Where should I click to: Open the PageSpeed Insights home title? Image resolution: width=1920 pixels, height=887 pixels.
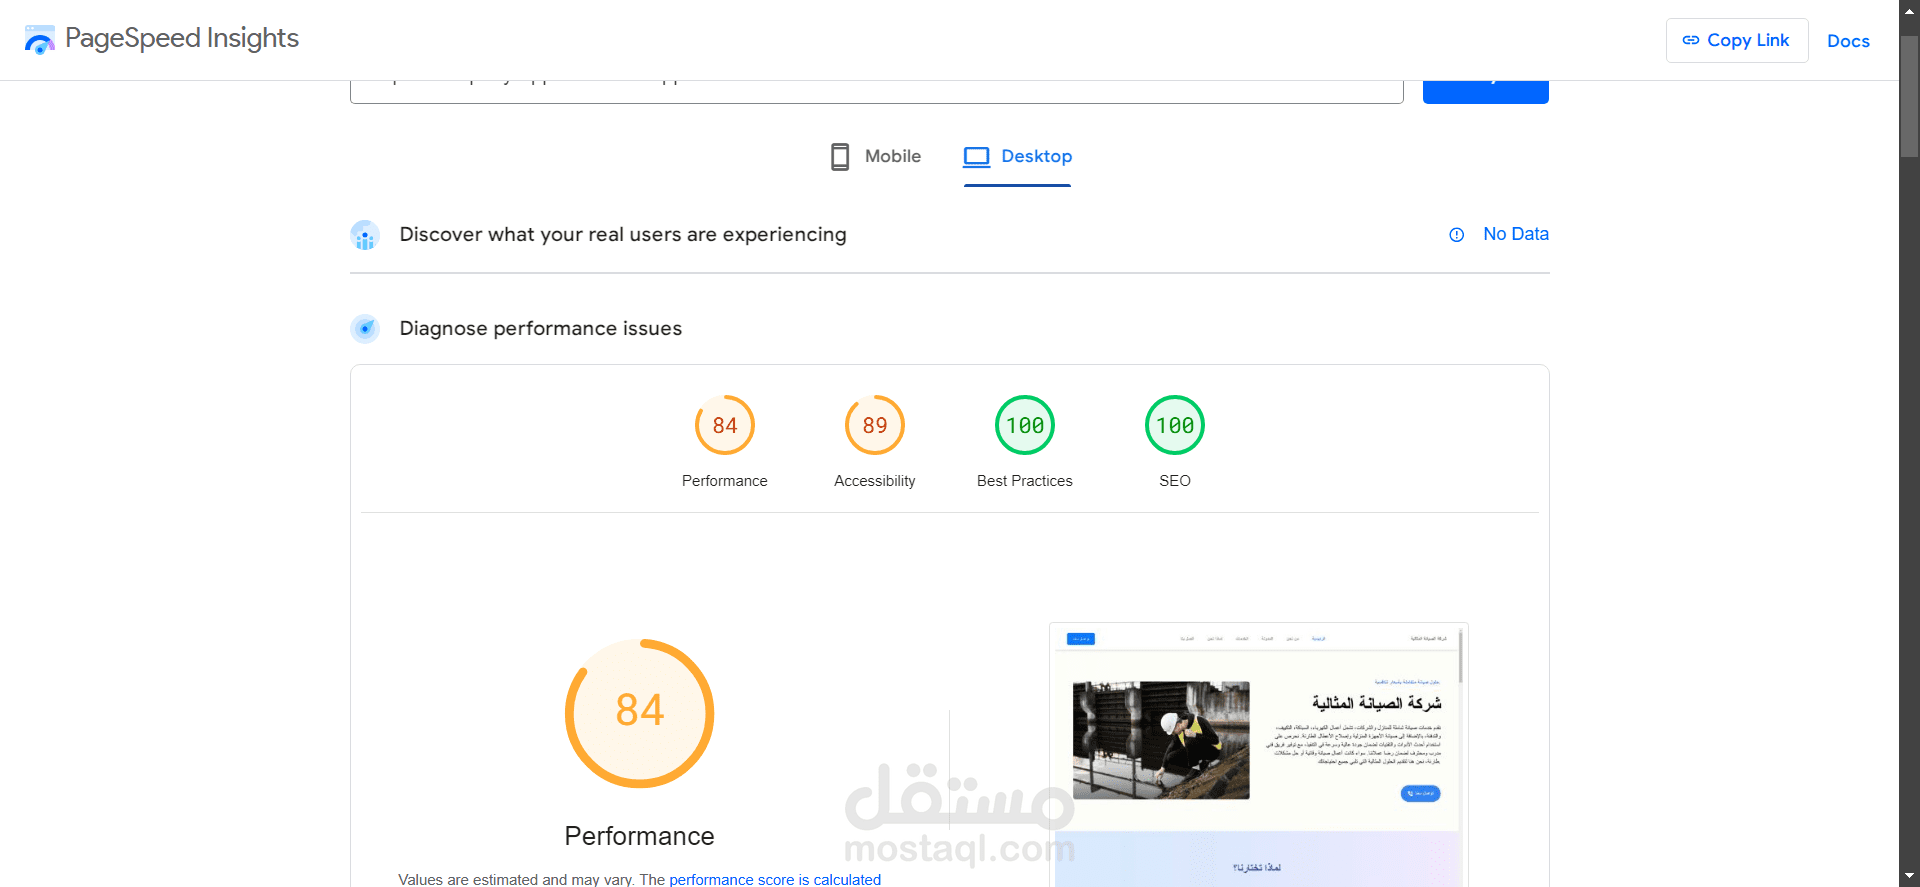(x=181, y=38)
